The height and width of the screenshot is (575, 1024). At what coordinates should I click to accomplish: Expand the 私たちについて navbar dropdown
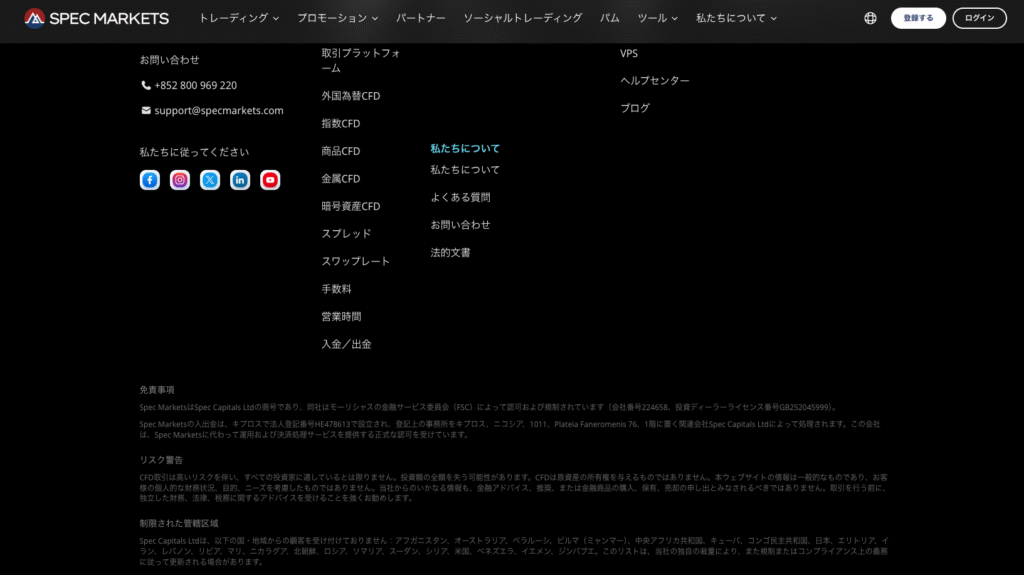tap(737, 18)
